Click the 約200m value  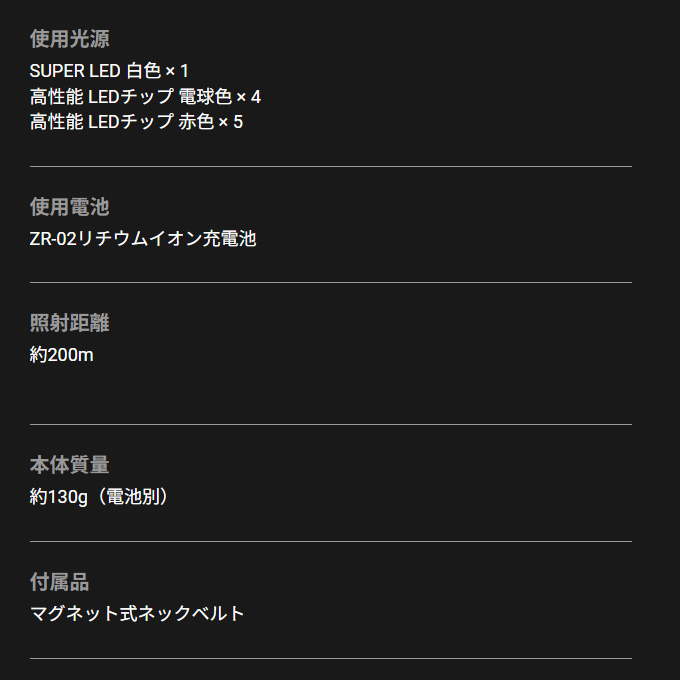point(62,355)
